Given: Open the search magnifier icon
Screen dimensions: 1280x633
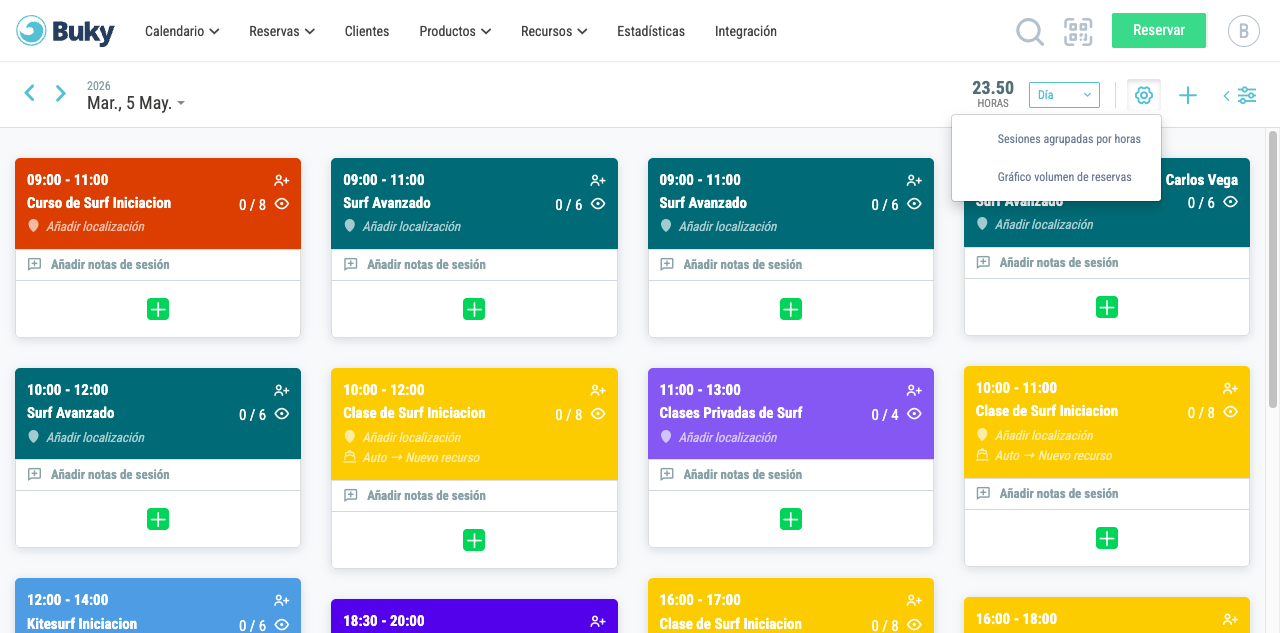Looking at the screenshot, I should (x=1029, y=32).
